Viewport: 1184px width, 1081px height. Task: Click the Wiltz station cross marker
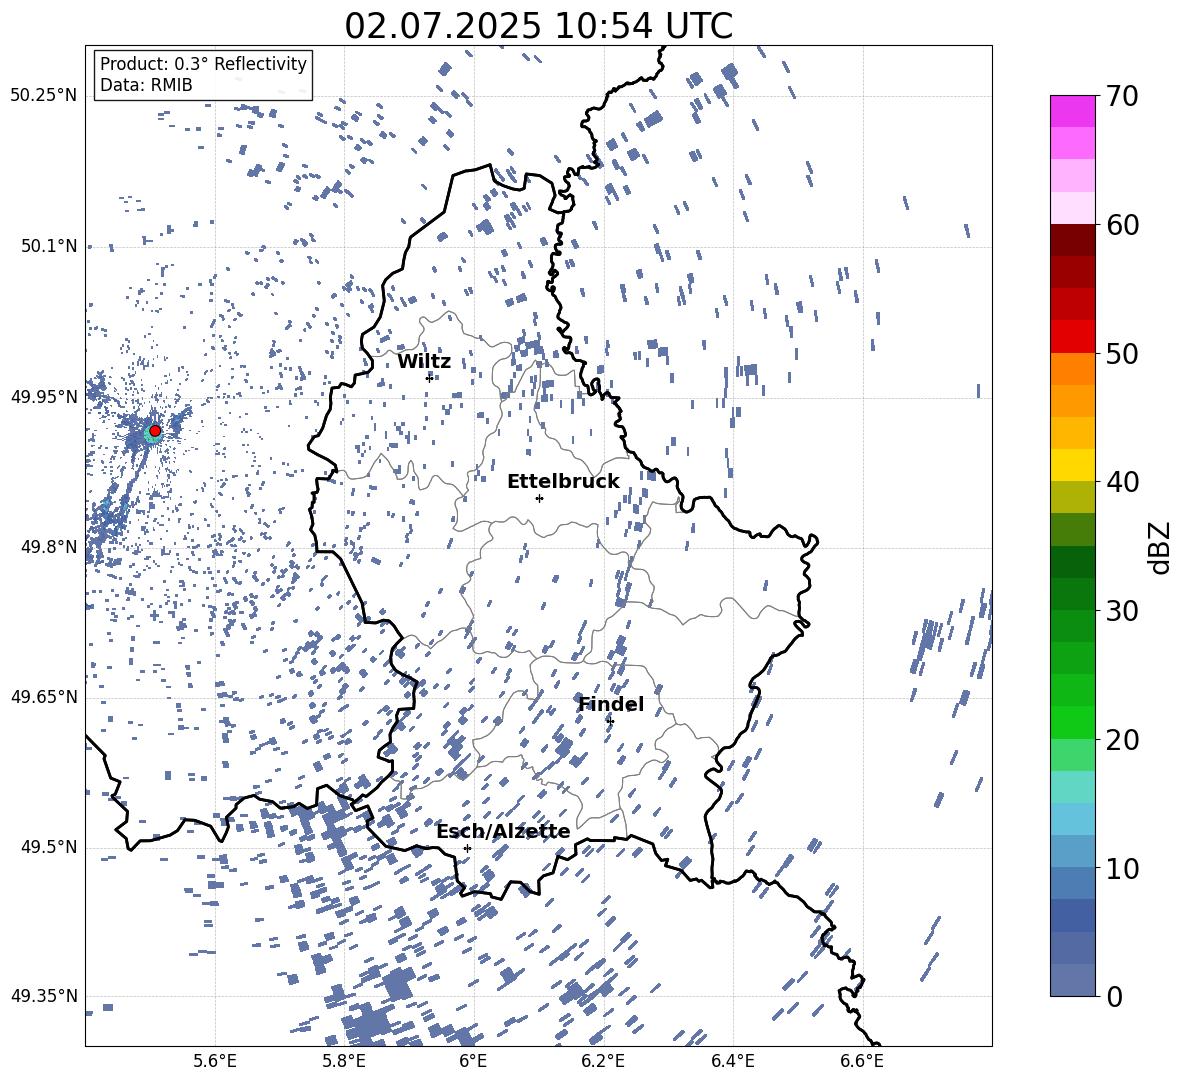[x=429, y=377]
